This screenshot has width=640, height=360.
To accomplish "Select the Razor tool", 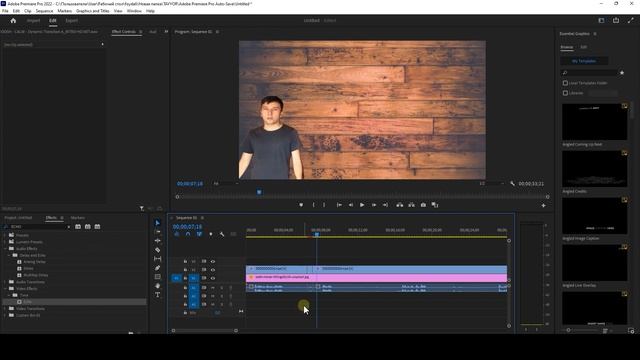I will 158,250.
